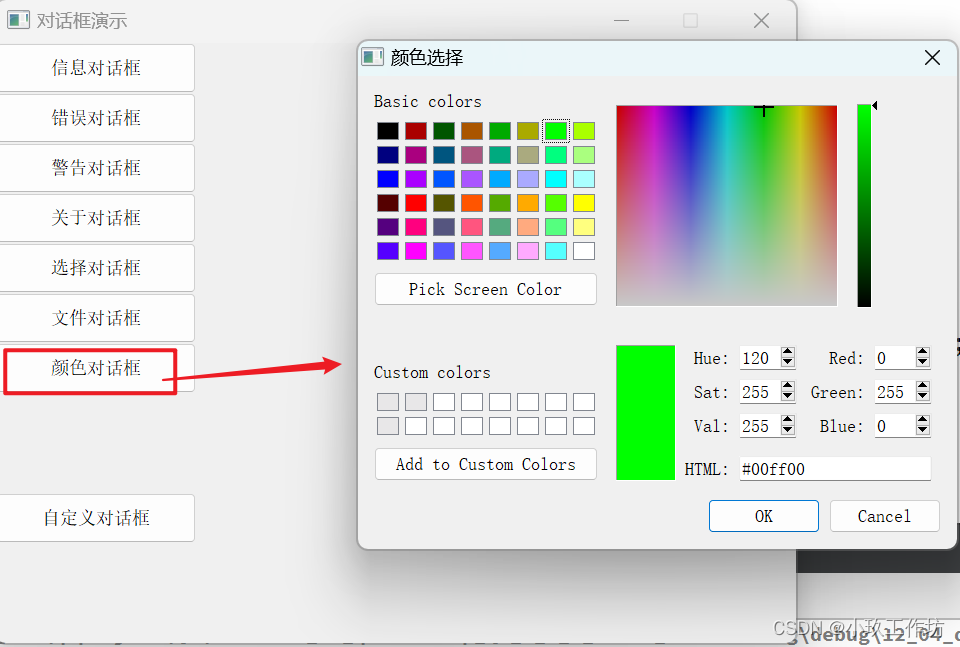
Task: Open 警告对话框 in the demo window
Action: pyautogui.click(x=96, y=168)
